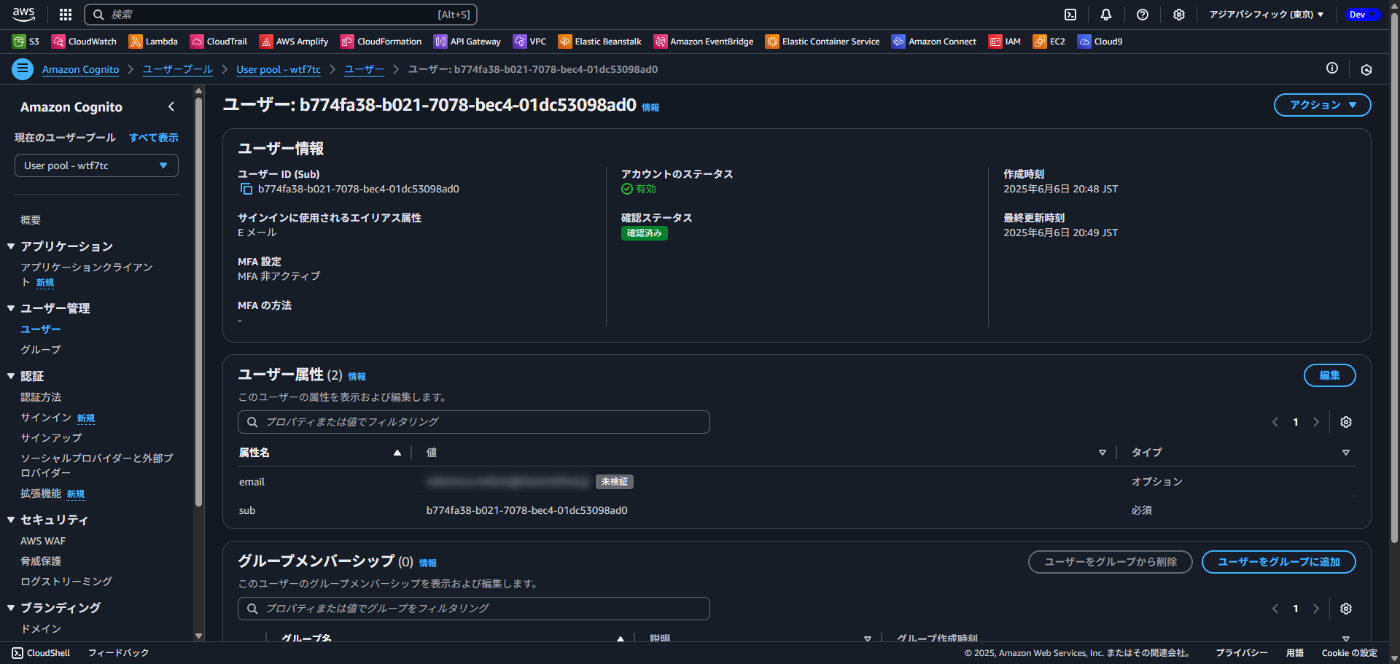Click the group filter search field
Screen dimensions: 1400x664
[474, 609]
